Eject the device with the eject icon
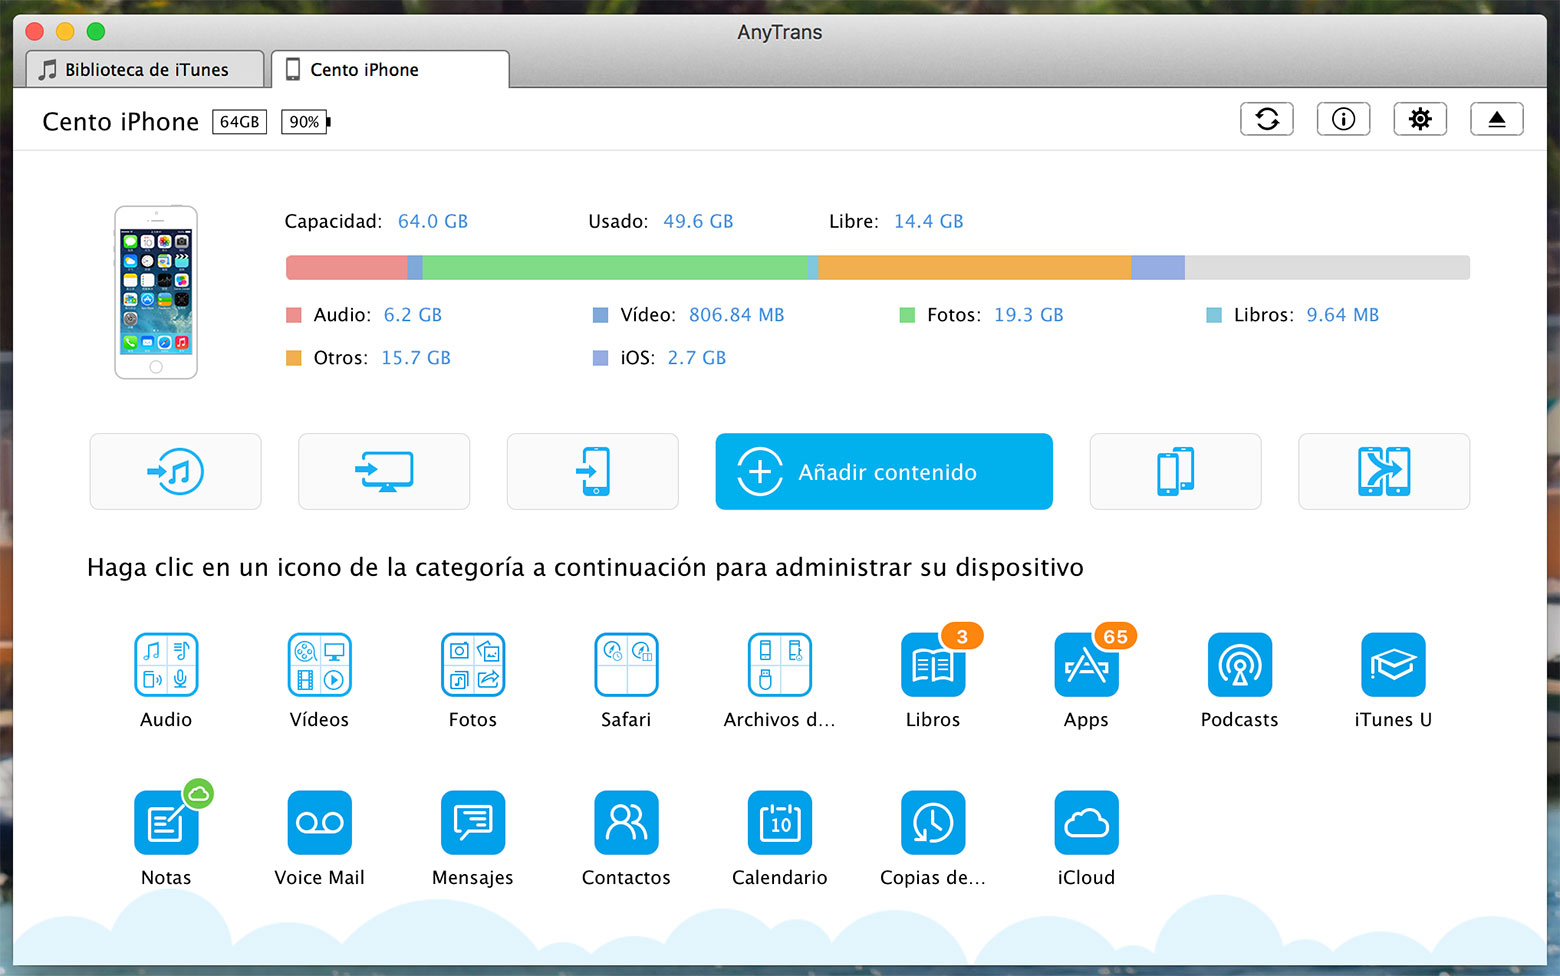Image resolution: width=1560 pixels, height=976 pixels. [1497, 119]
